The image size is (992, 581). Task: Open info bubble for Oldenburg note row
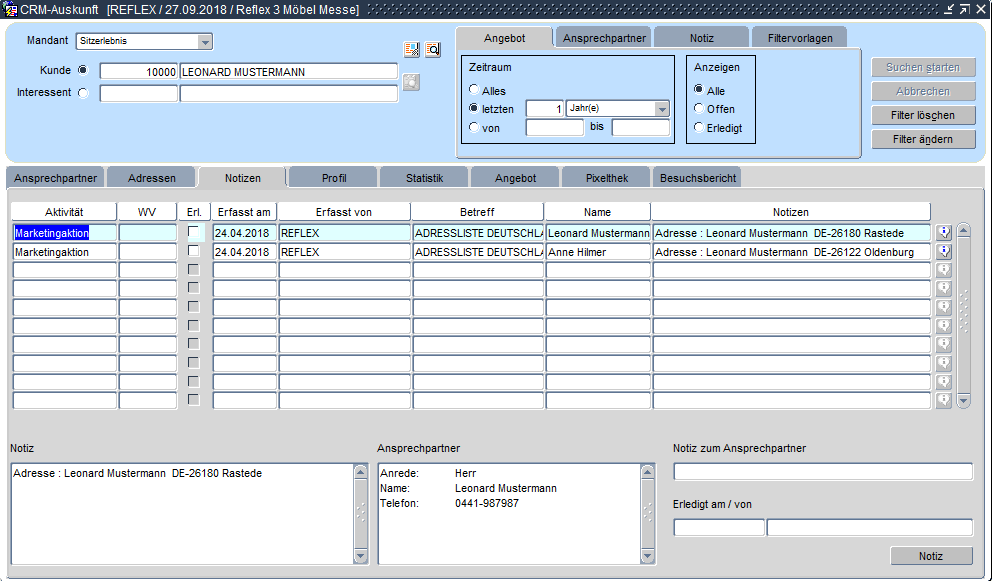tap(943, 252)
